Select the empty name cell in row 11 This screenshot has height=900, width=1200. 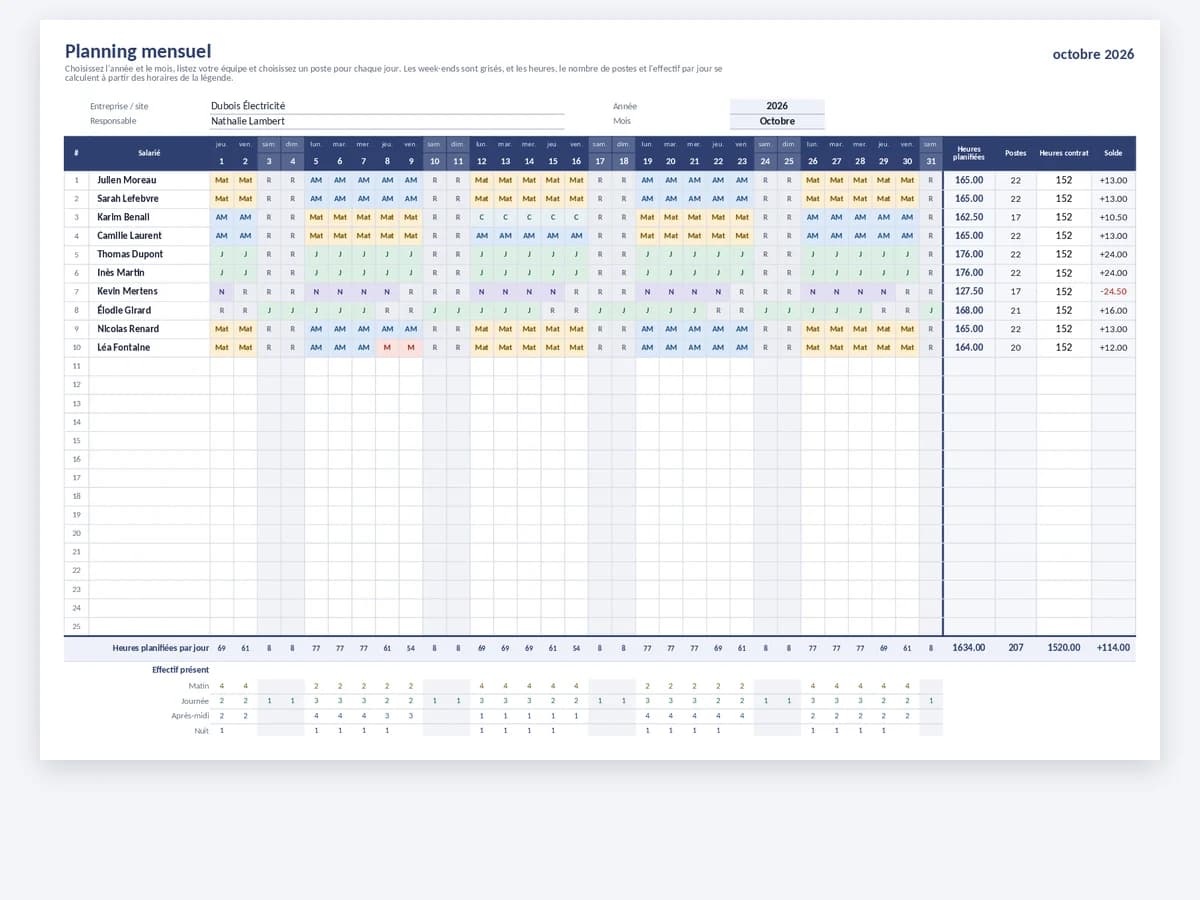[149, 366]
